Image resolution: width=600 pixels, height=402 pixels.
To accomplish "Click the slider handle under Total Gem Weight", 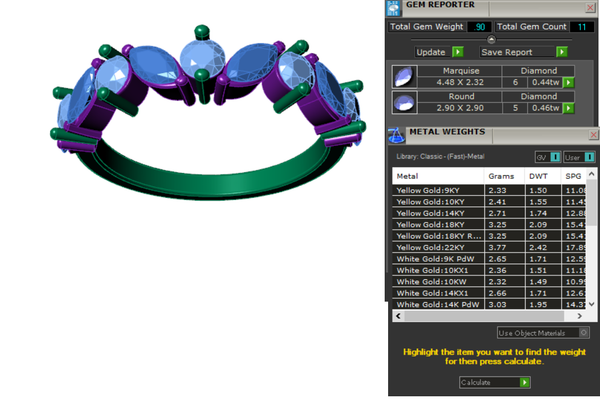I will coord(491,39).
